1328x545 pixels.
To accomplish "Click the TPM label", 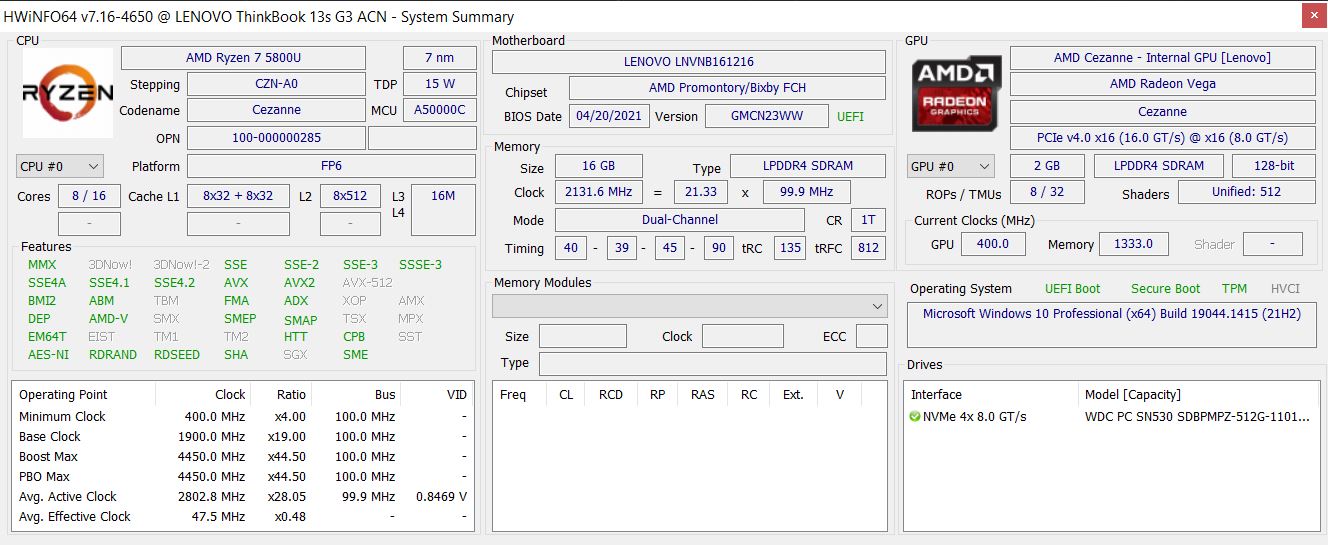I will [1235, 289].
